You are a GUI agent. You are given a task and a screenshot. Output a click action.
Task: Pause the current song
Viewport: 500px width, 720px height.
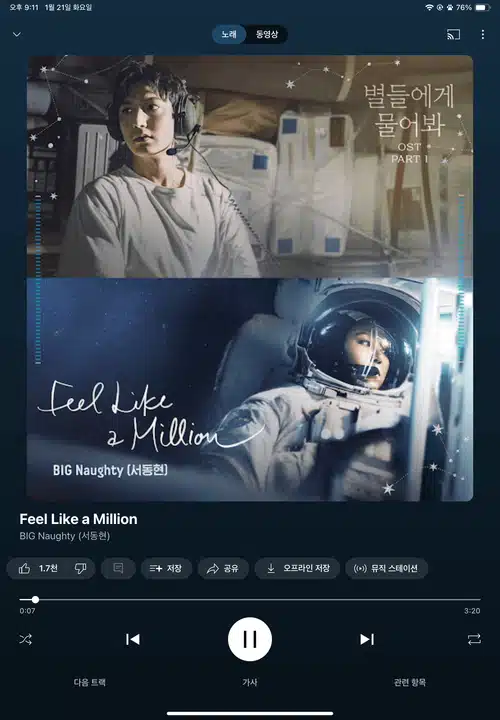(x=250, y=639)
